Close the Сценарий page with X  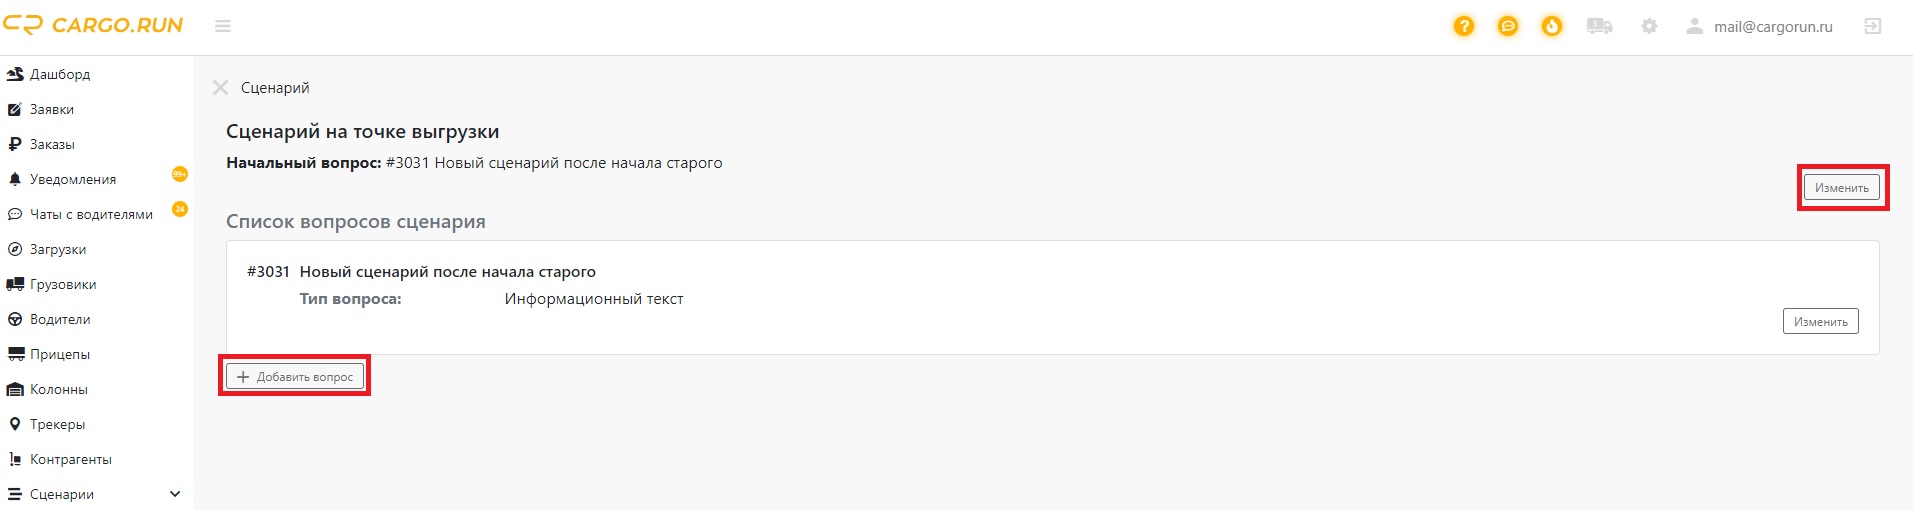tap(220, 88)
